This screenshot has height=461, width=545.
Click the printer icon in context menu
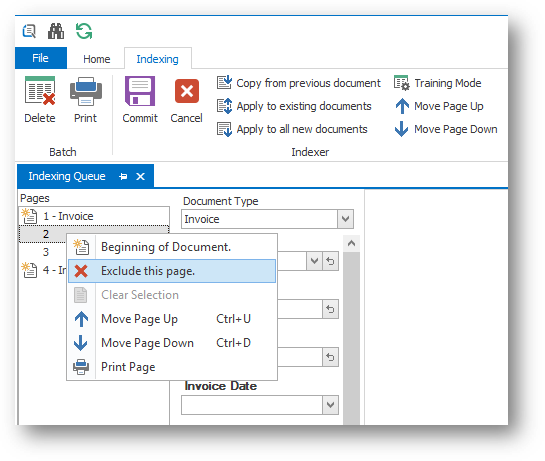[81, 367]
